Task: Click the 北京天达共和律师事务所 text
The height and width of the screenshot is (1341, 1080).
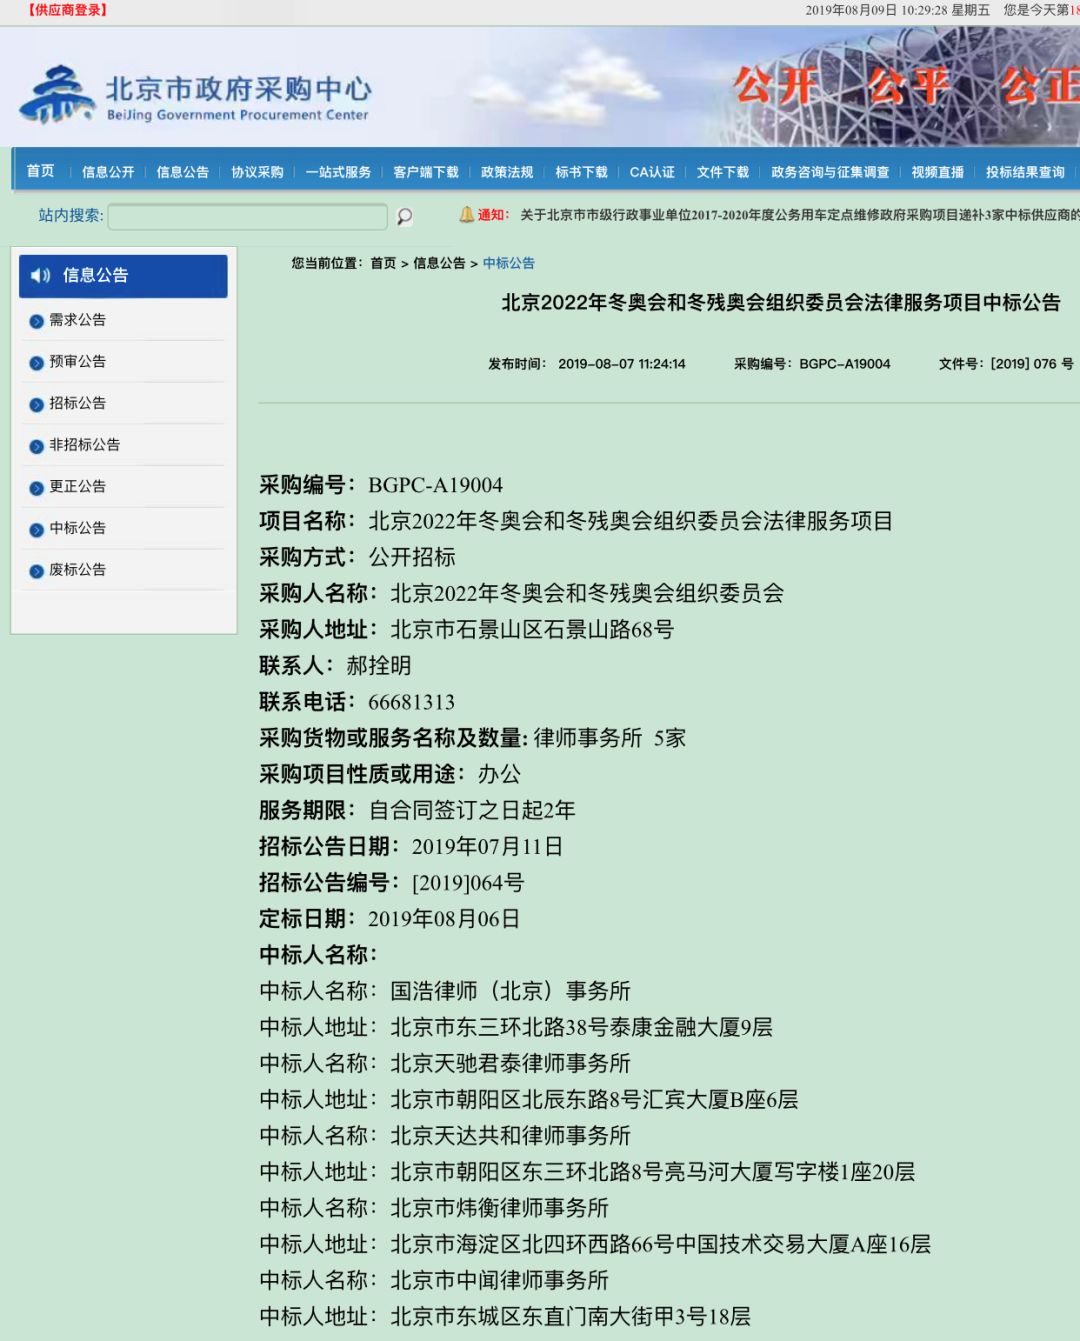Action: [x=510, y=1136]
